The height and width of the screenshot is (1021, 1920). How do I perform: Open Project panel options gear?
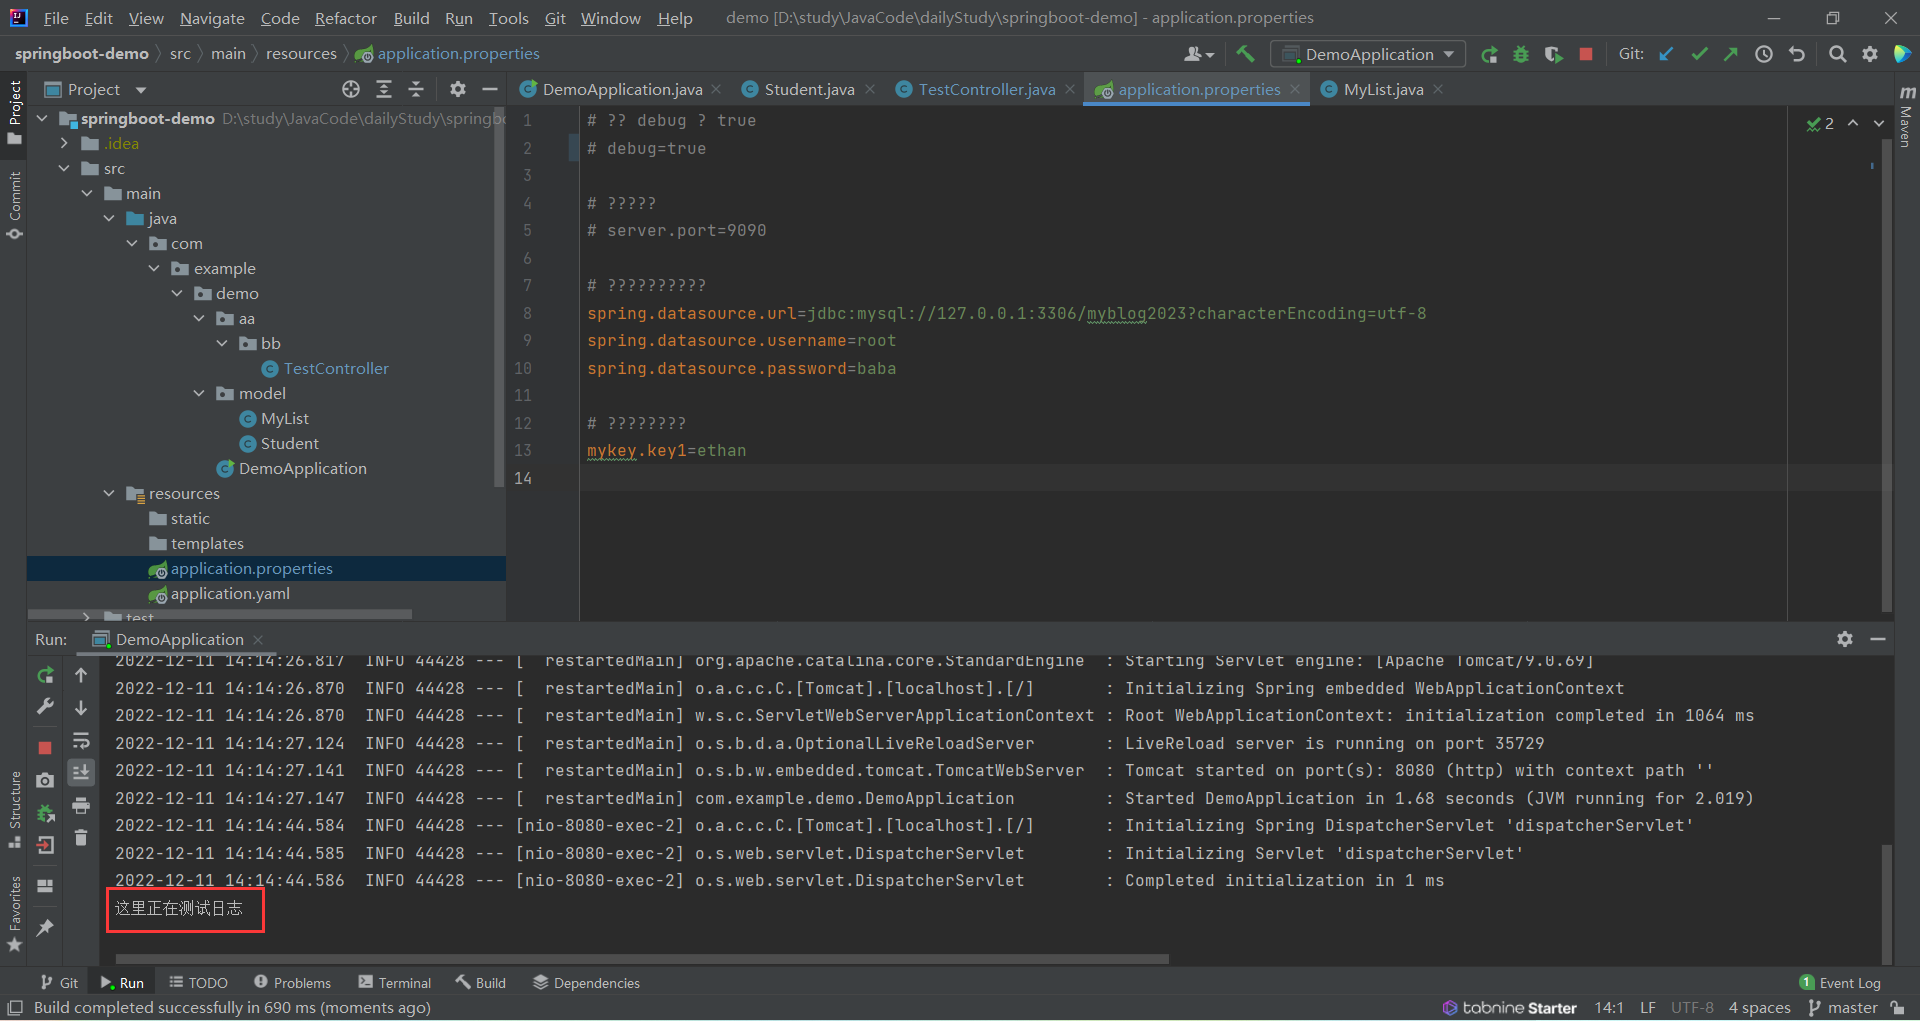(458, 89)
